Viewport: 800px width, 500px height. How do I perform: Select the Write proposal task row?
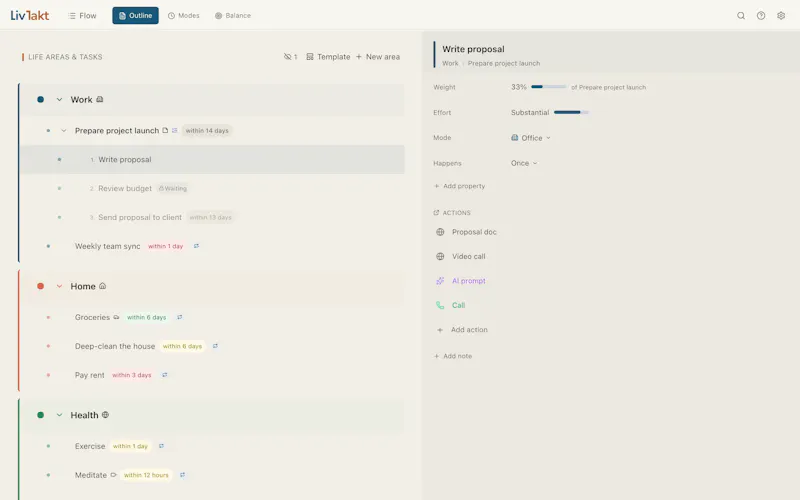pyautogui.click(x=212, y=160)
